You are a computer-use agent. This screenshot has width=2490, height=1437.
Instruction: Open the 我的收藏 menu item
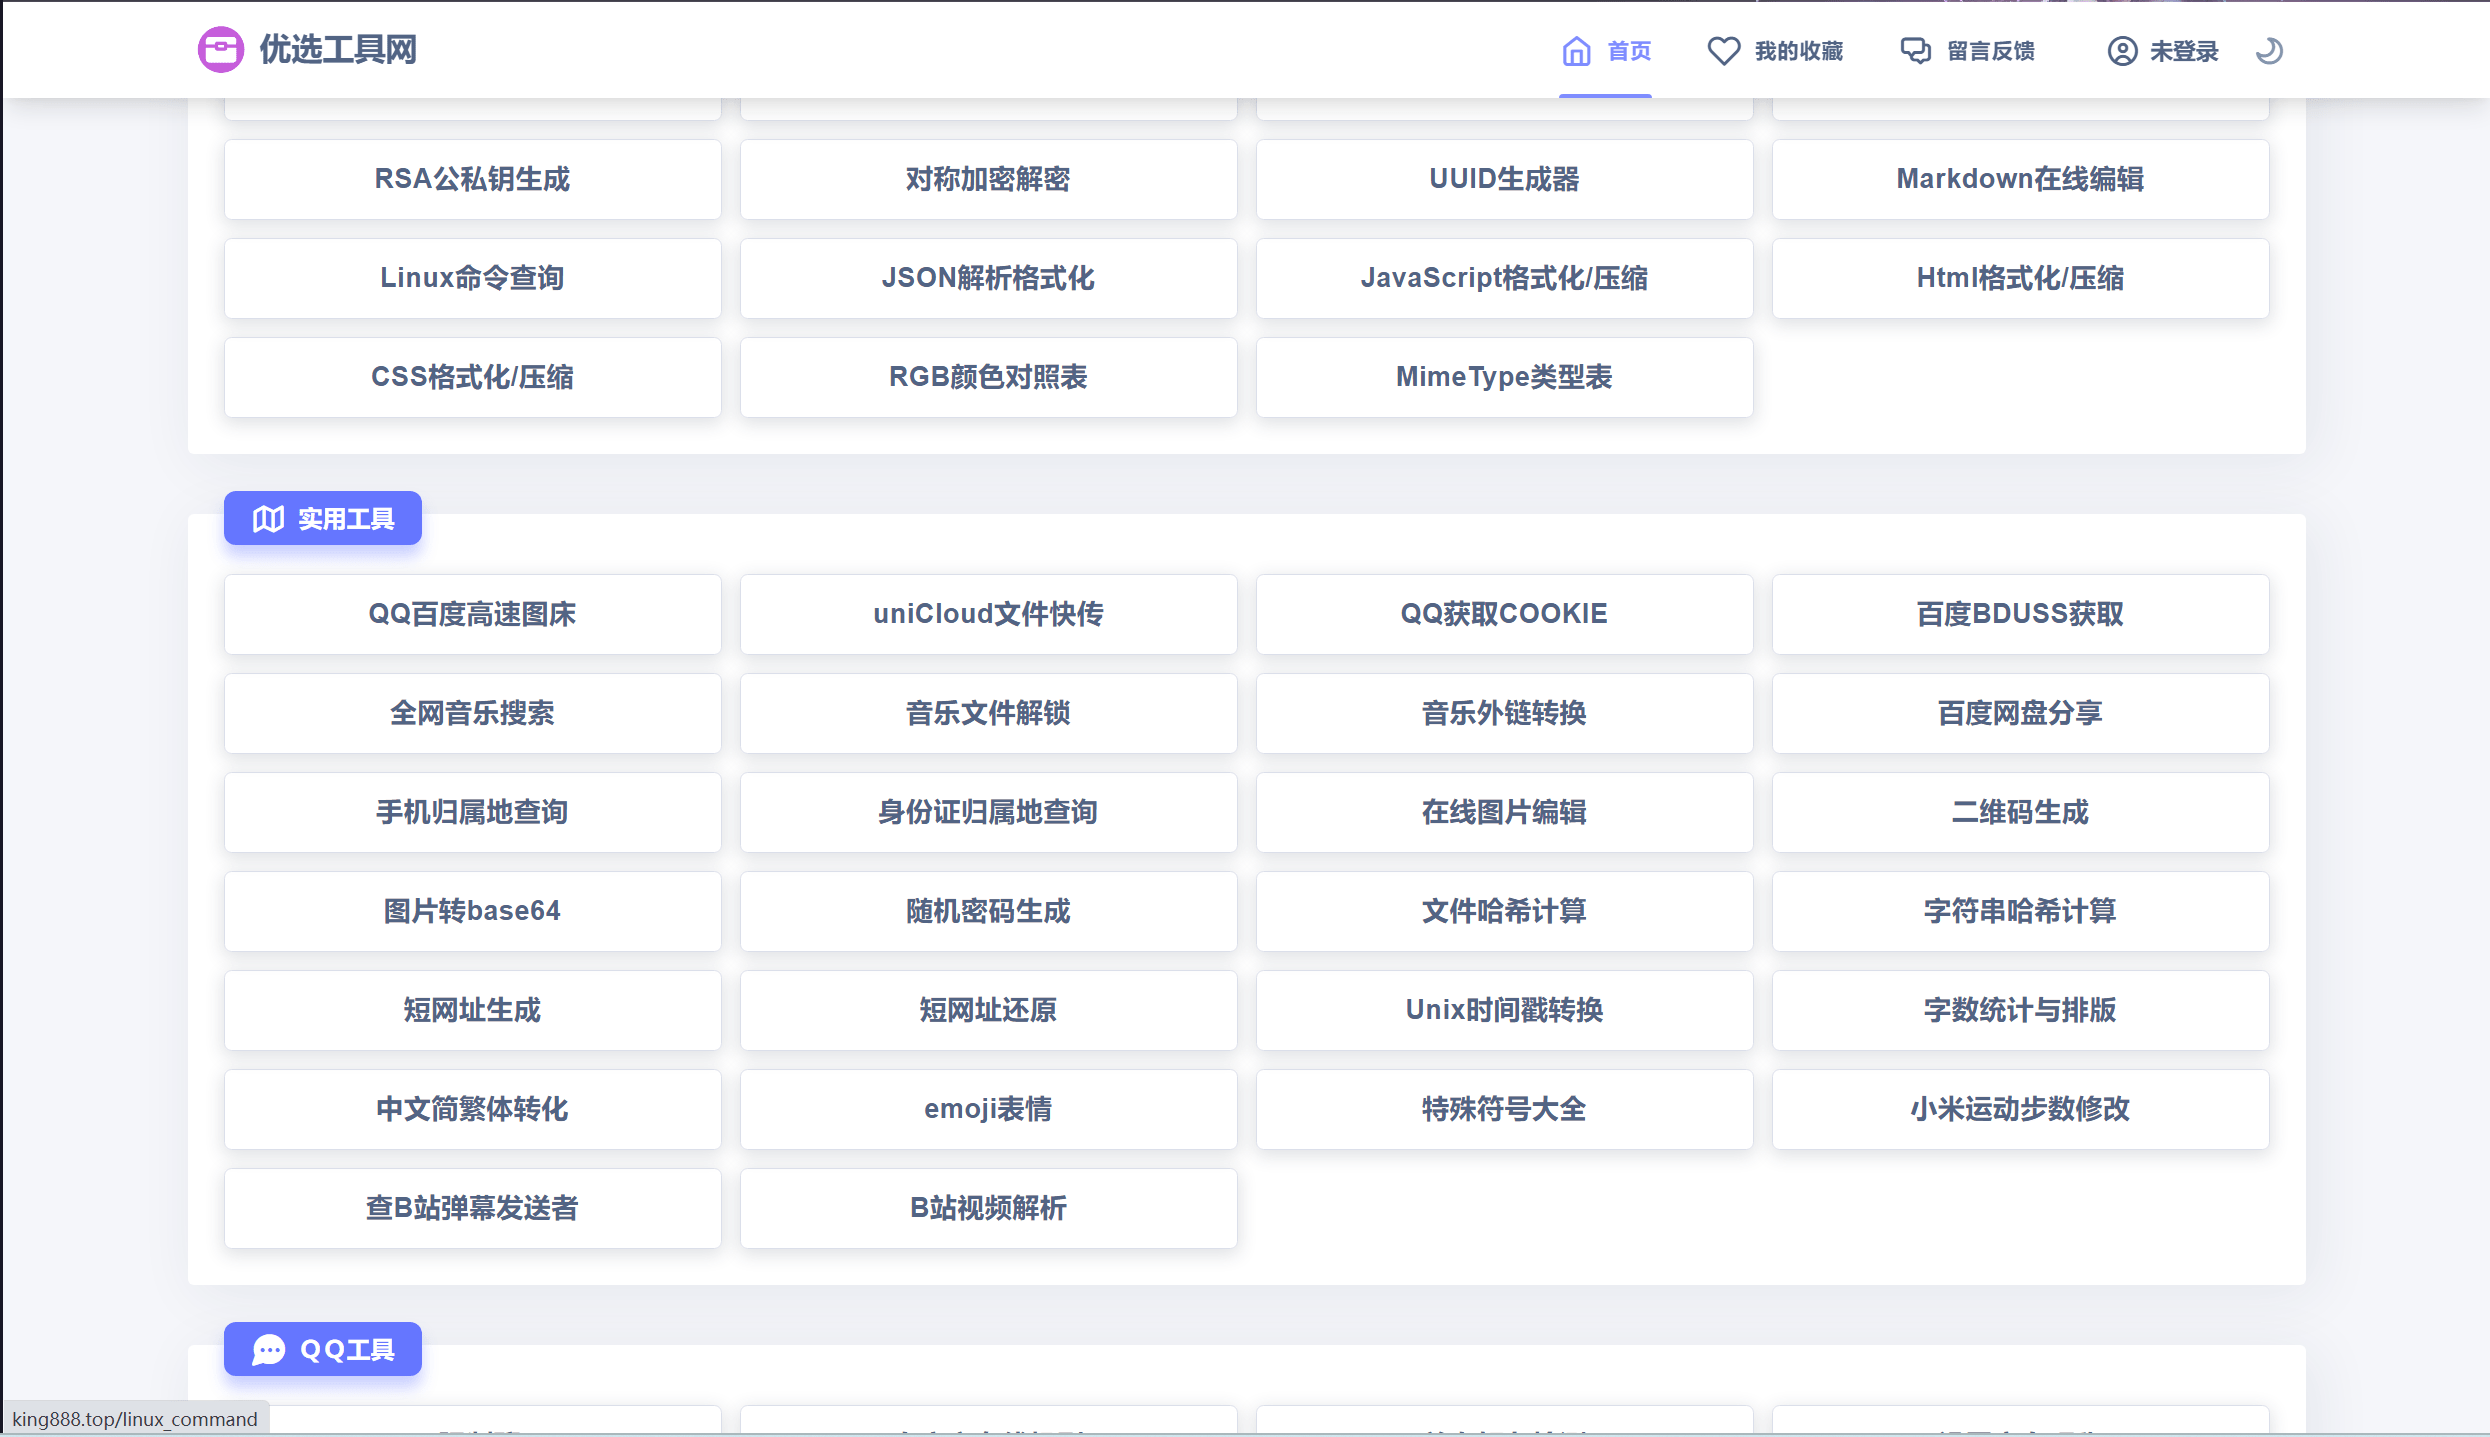1798,51
